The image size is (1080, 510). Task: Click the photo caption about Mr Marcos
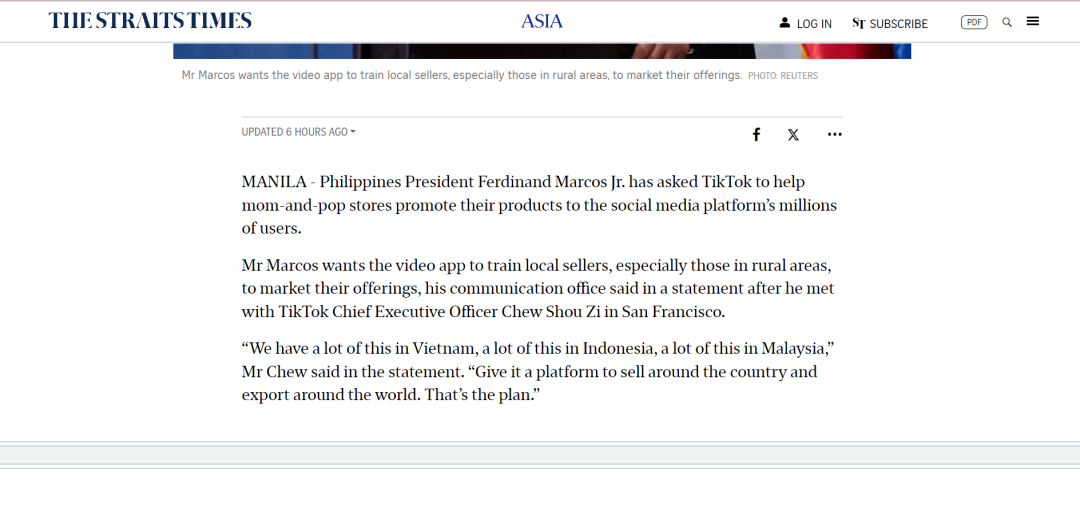[462, 75]
